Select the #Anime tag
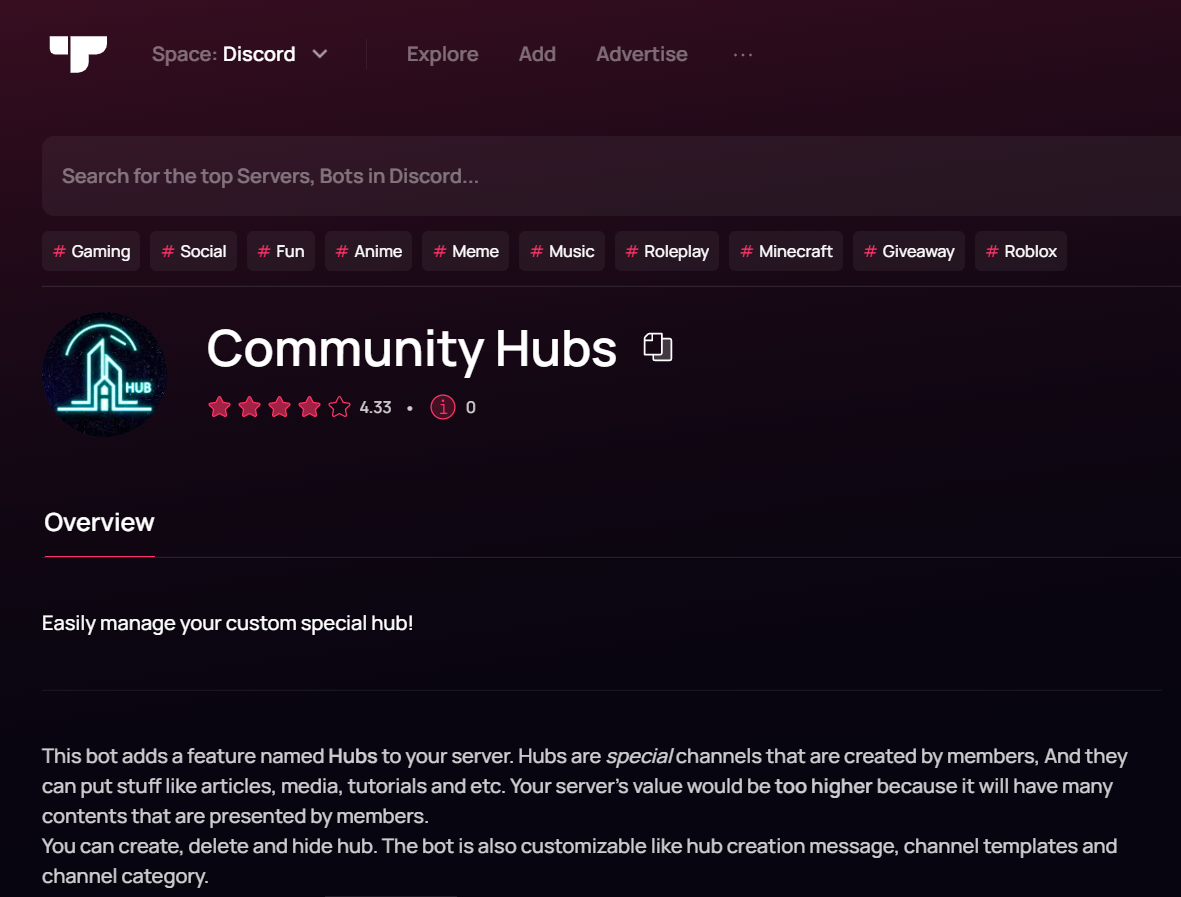Image resolution: width=1181 pixels, height=897 pixels. [368, 251]
